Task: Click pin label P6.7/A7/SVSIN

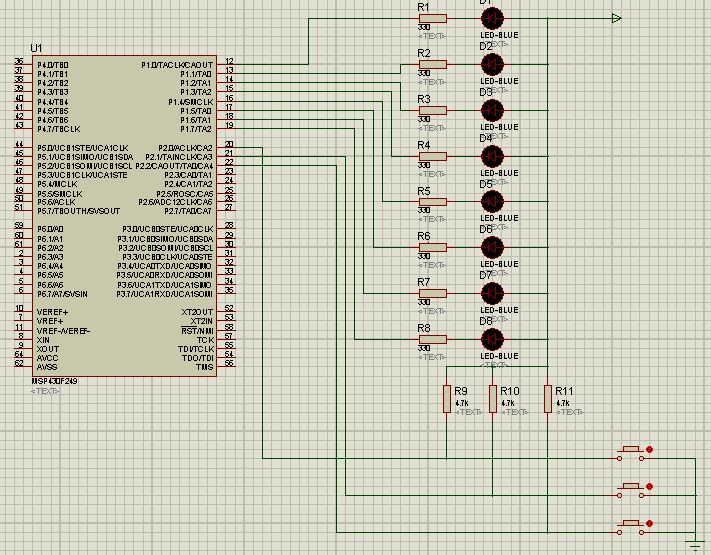Action: click(62, 294)
